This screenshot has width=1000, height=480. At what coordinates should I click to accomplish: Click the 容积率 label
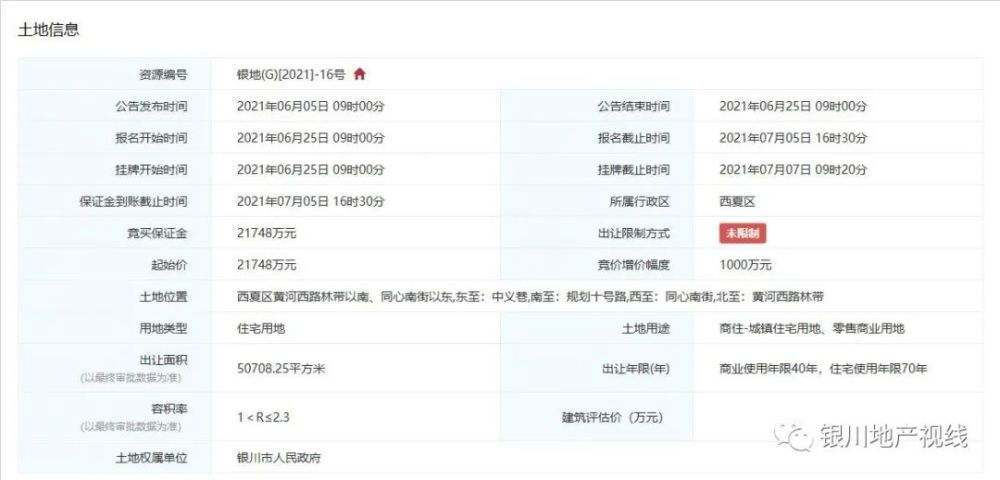(170, 409)
